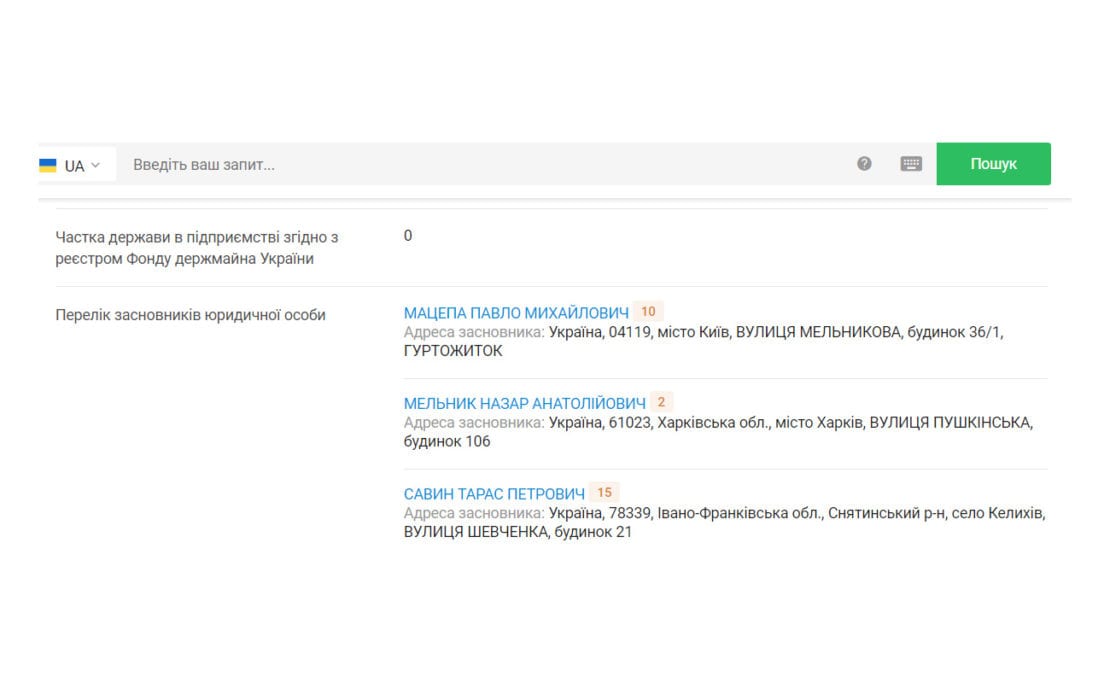Select the address with ВУЛИЦЯ МЕЛЬНИКОВА
Image resolution: width=1110 pixels, height=683 pixels.
[x=704, y=341]
